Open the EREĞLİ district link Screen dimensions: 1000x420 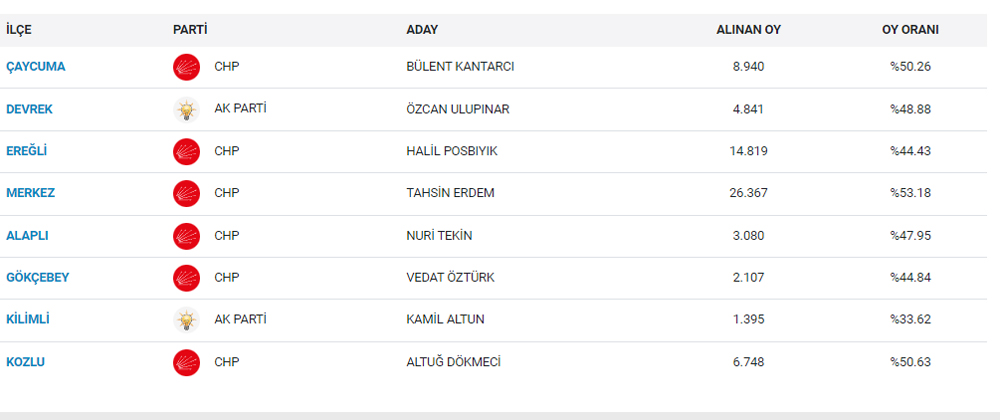click(x=27, y=152)
